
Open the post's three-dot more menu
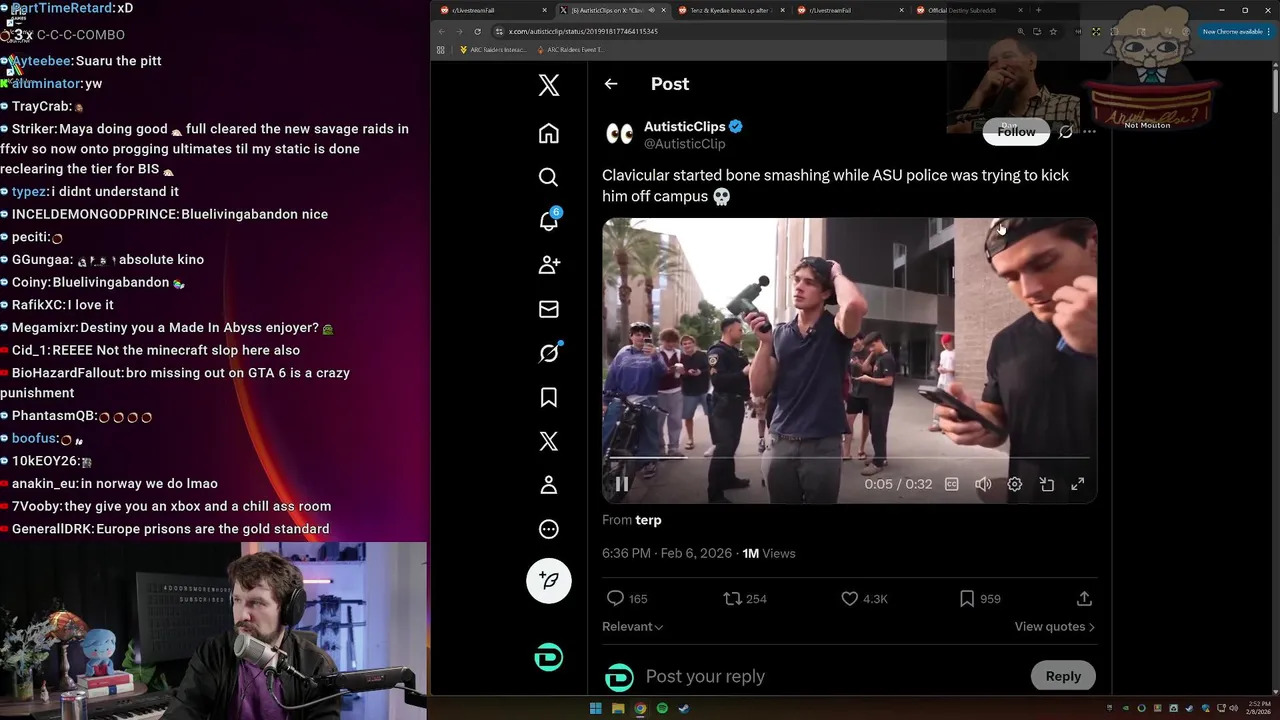point(1089,132)
